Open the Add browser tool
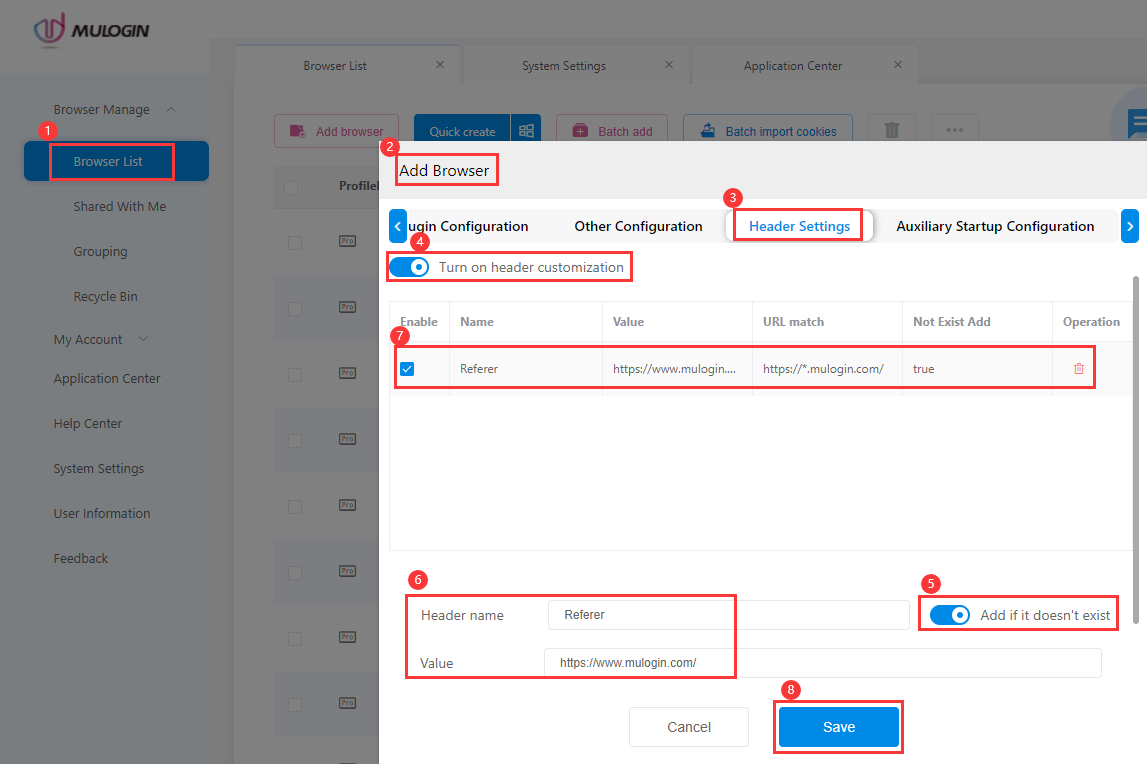 point(336,131)
